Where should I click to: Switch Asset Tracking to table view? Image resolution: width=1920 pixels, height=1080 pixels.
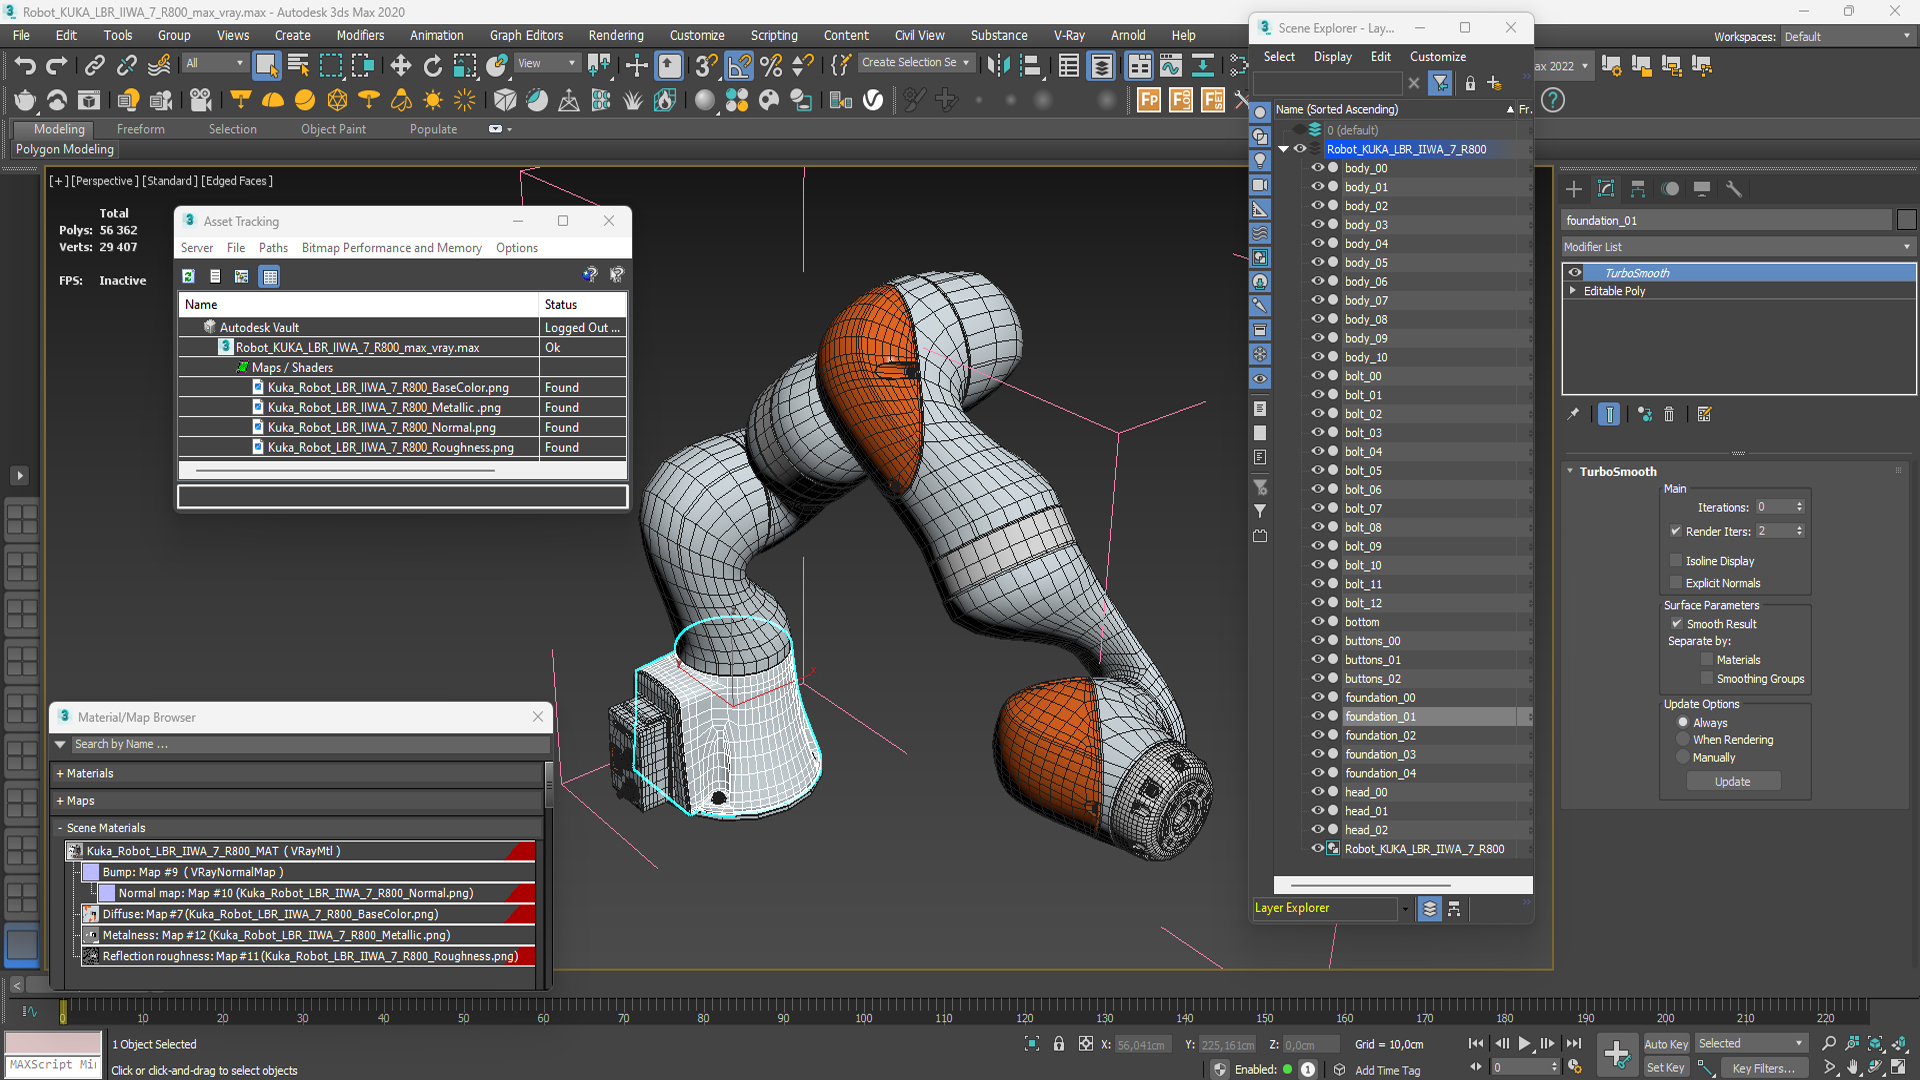270,276
